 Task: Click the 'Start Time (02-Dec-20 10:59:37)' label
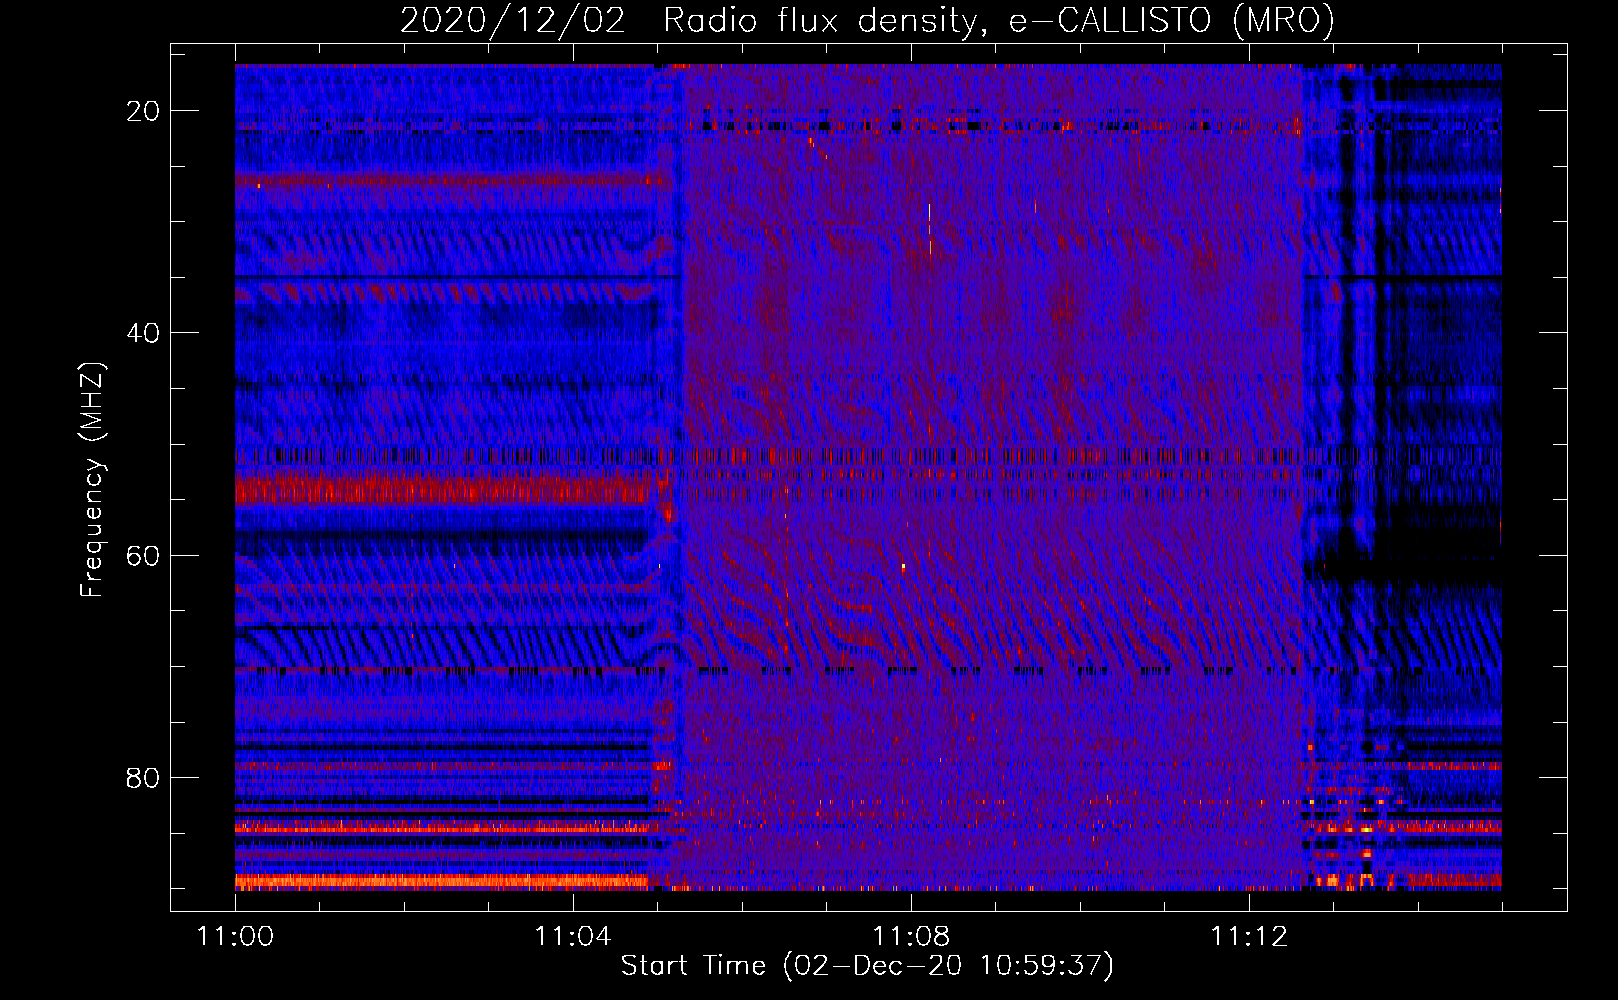867,966
